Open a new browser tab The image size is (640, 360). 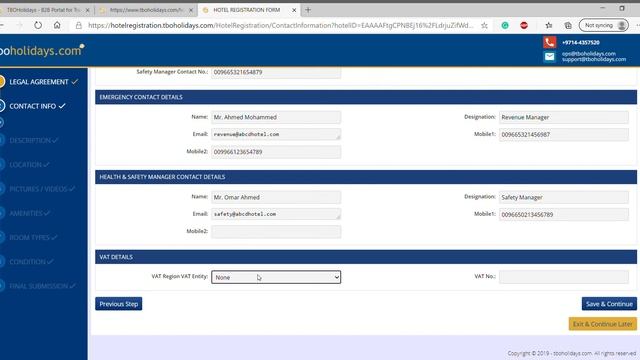(308, 10)
